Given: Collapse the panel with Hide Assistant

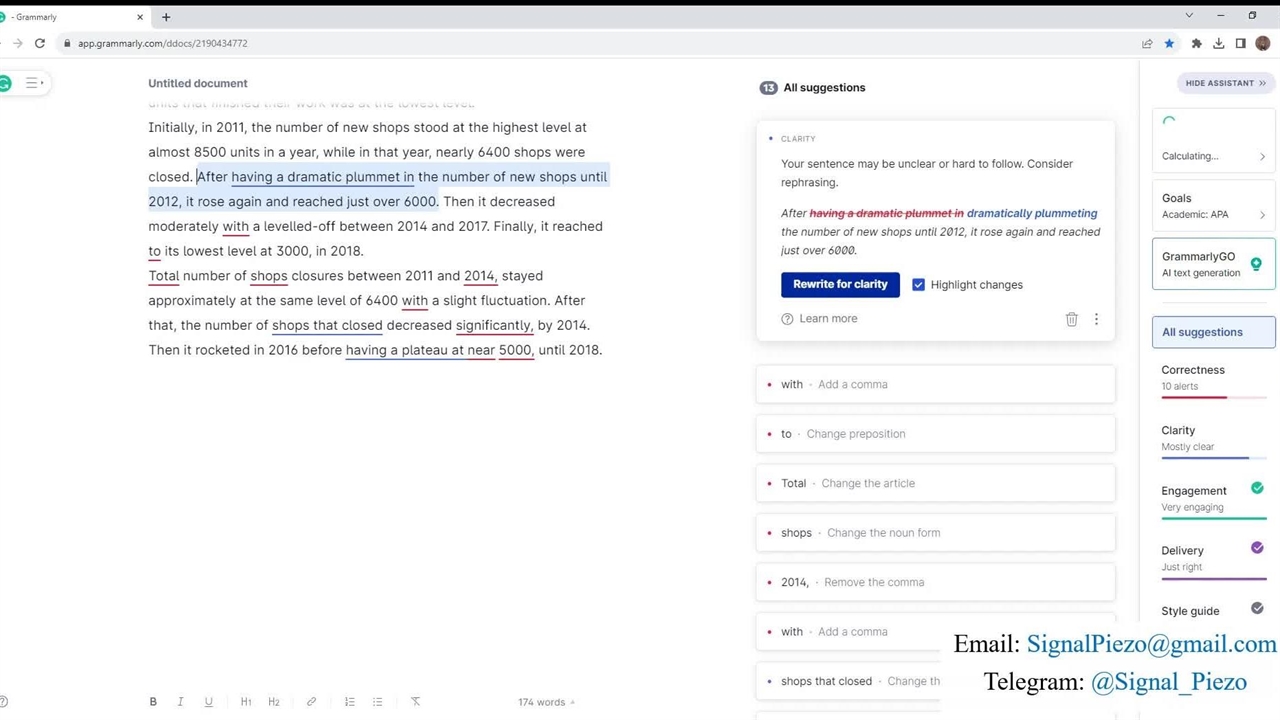Looking at the screenshot, I should point(1225,83).
